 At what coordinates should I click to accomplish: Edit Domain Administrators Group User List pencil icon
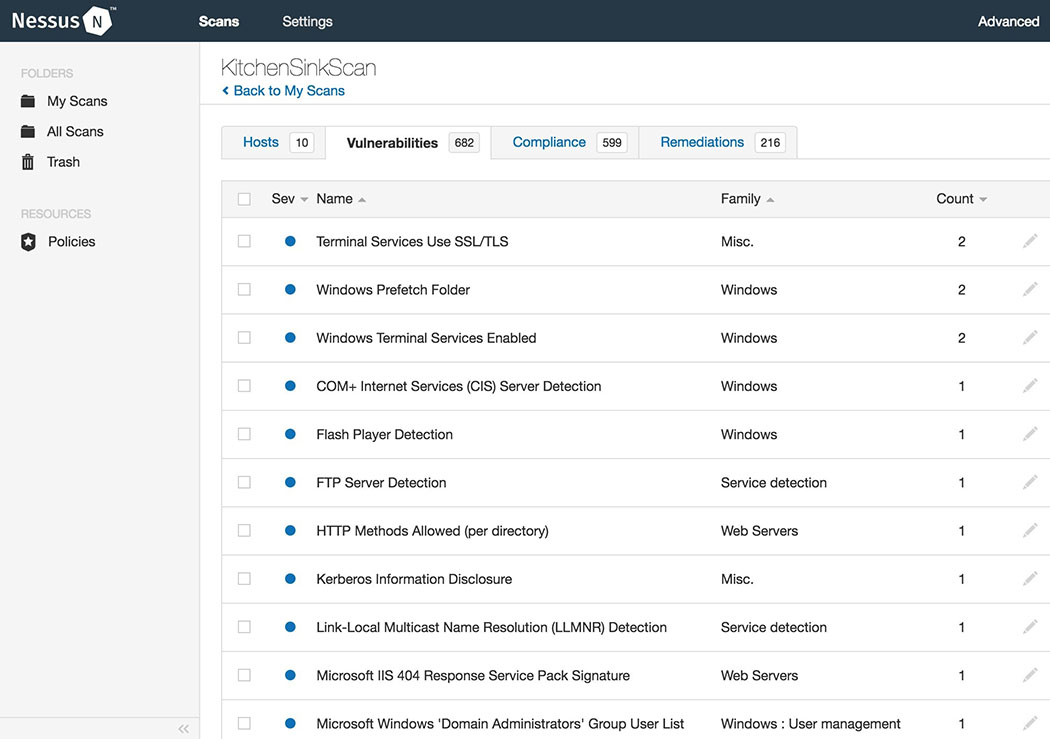[x=1030, y=723]
